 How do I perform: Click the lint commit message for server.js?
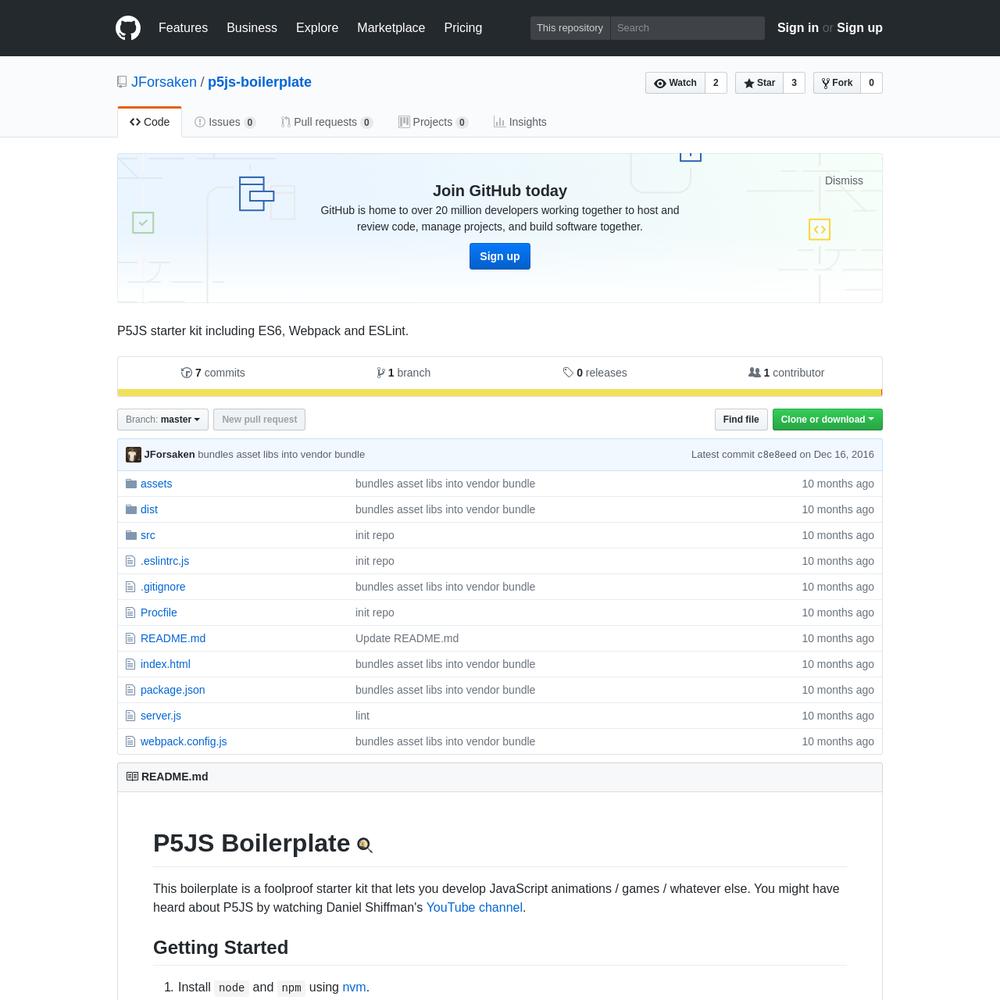(362, 716)
